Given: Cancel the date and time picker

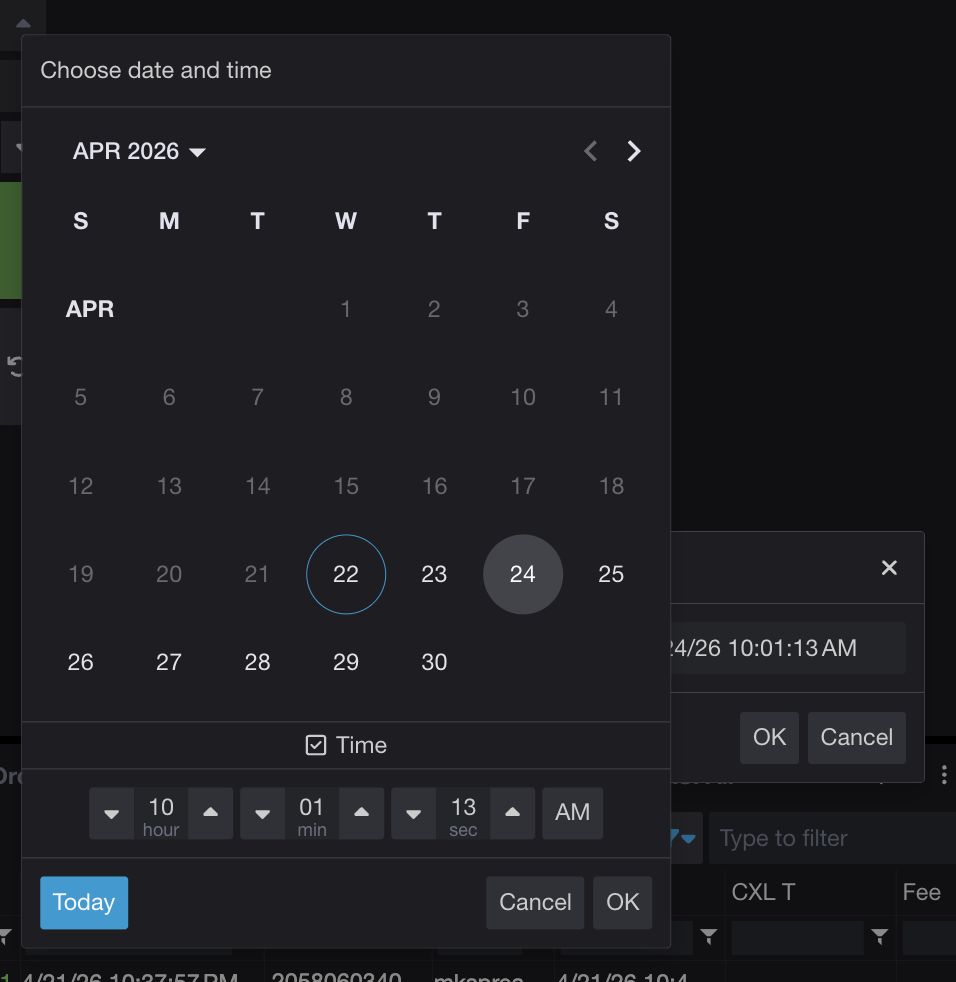Looking at the screenshot, I should pos(534,902).
